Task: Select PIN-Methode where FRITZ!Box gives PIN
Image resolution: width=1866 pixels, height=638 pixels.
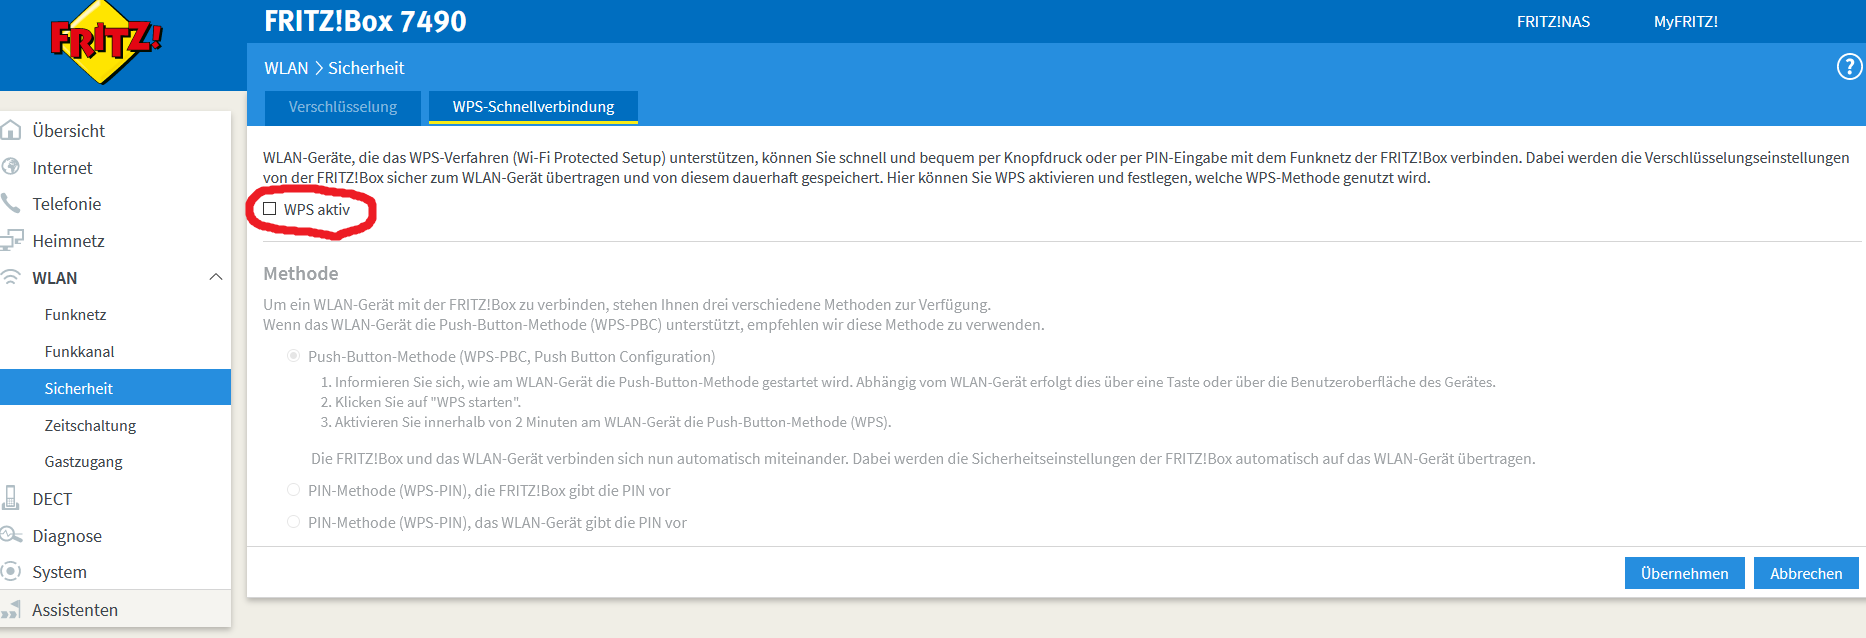Action: 294,490
